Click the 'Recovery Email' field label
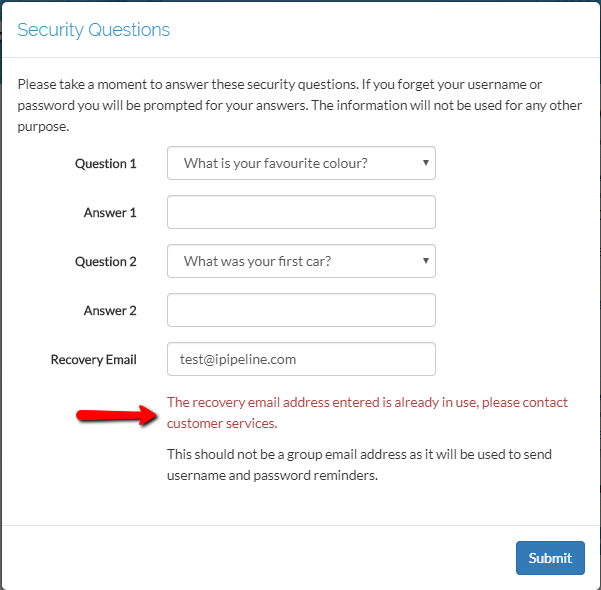Viewport: 601px width, 590px height. coord(93,359)
